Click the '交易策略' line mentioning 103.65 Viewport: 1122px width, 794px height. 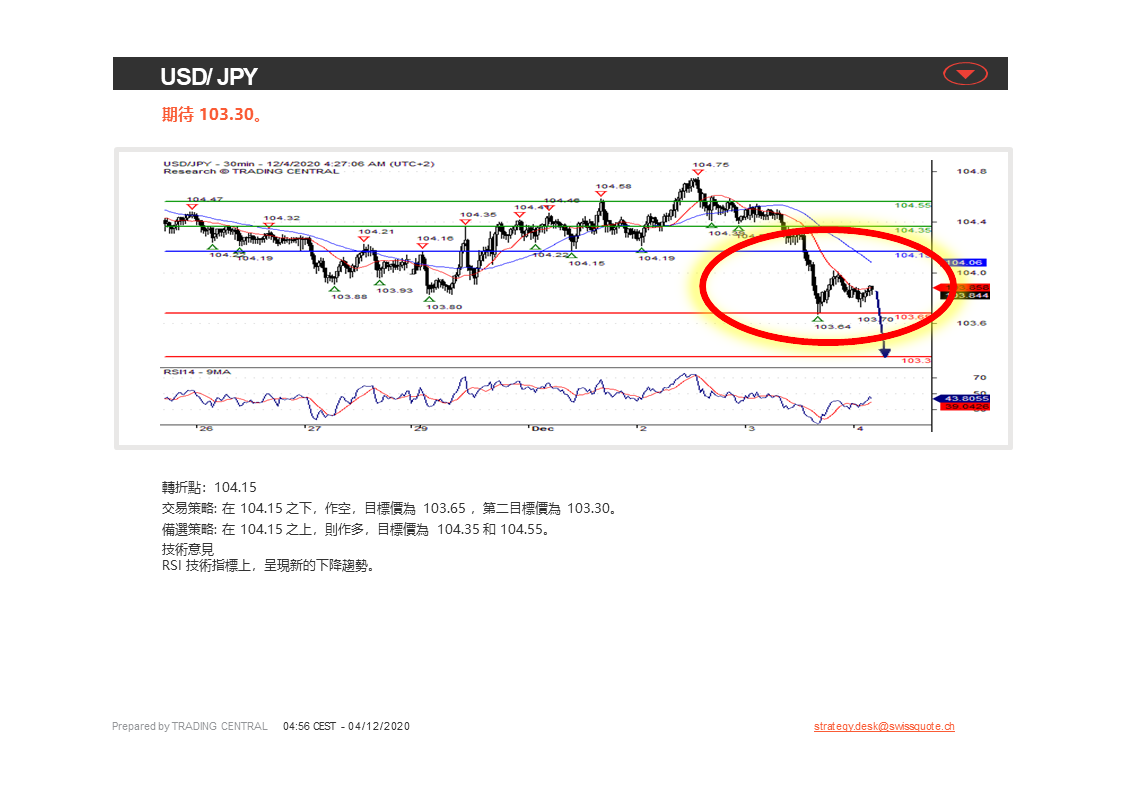coord(389,509)
